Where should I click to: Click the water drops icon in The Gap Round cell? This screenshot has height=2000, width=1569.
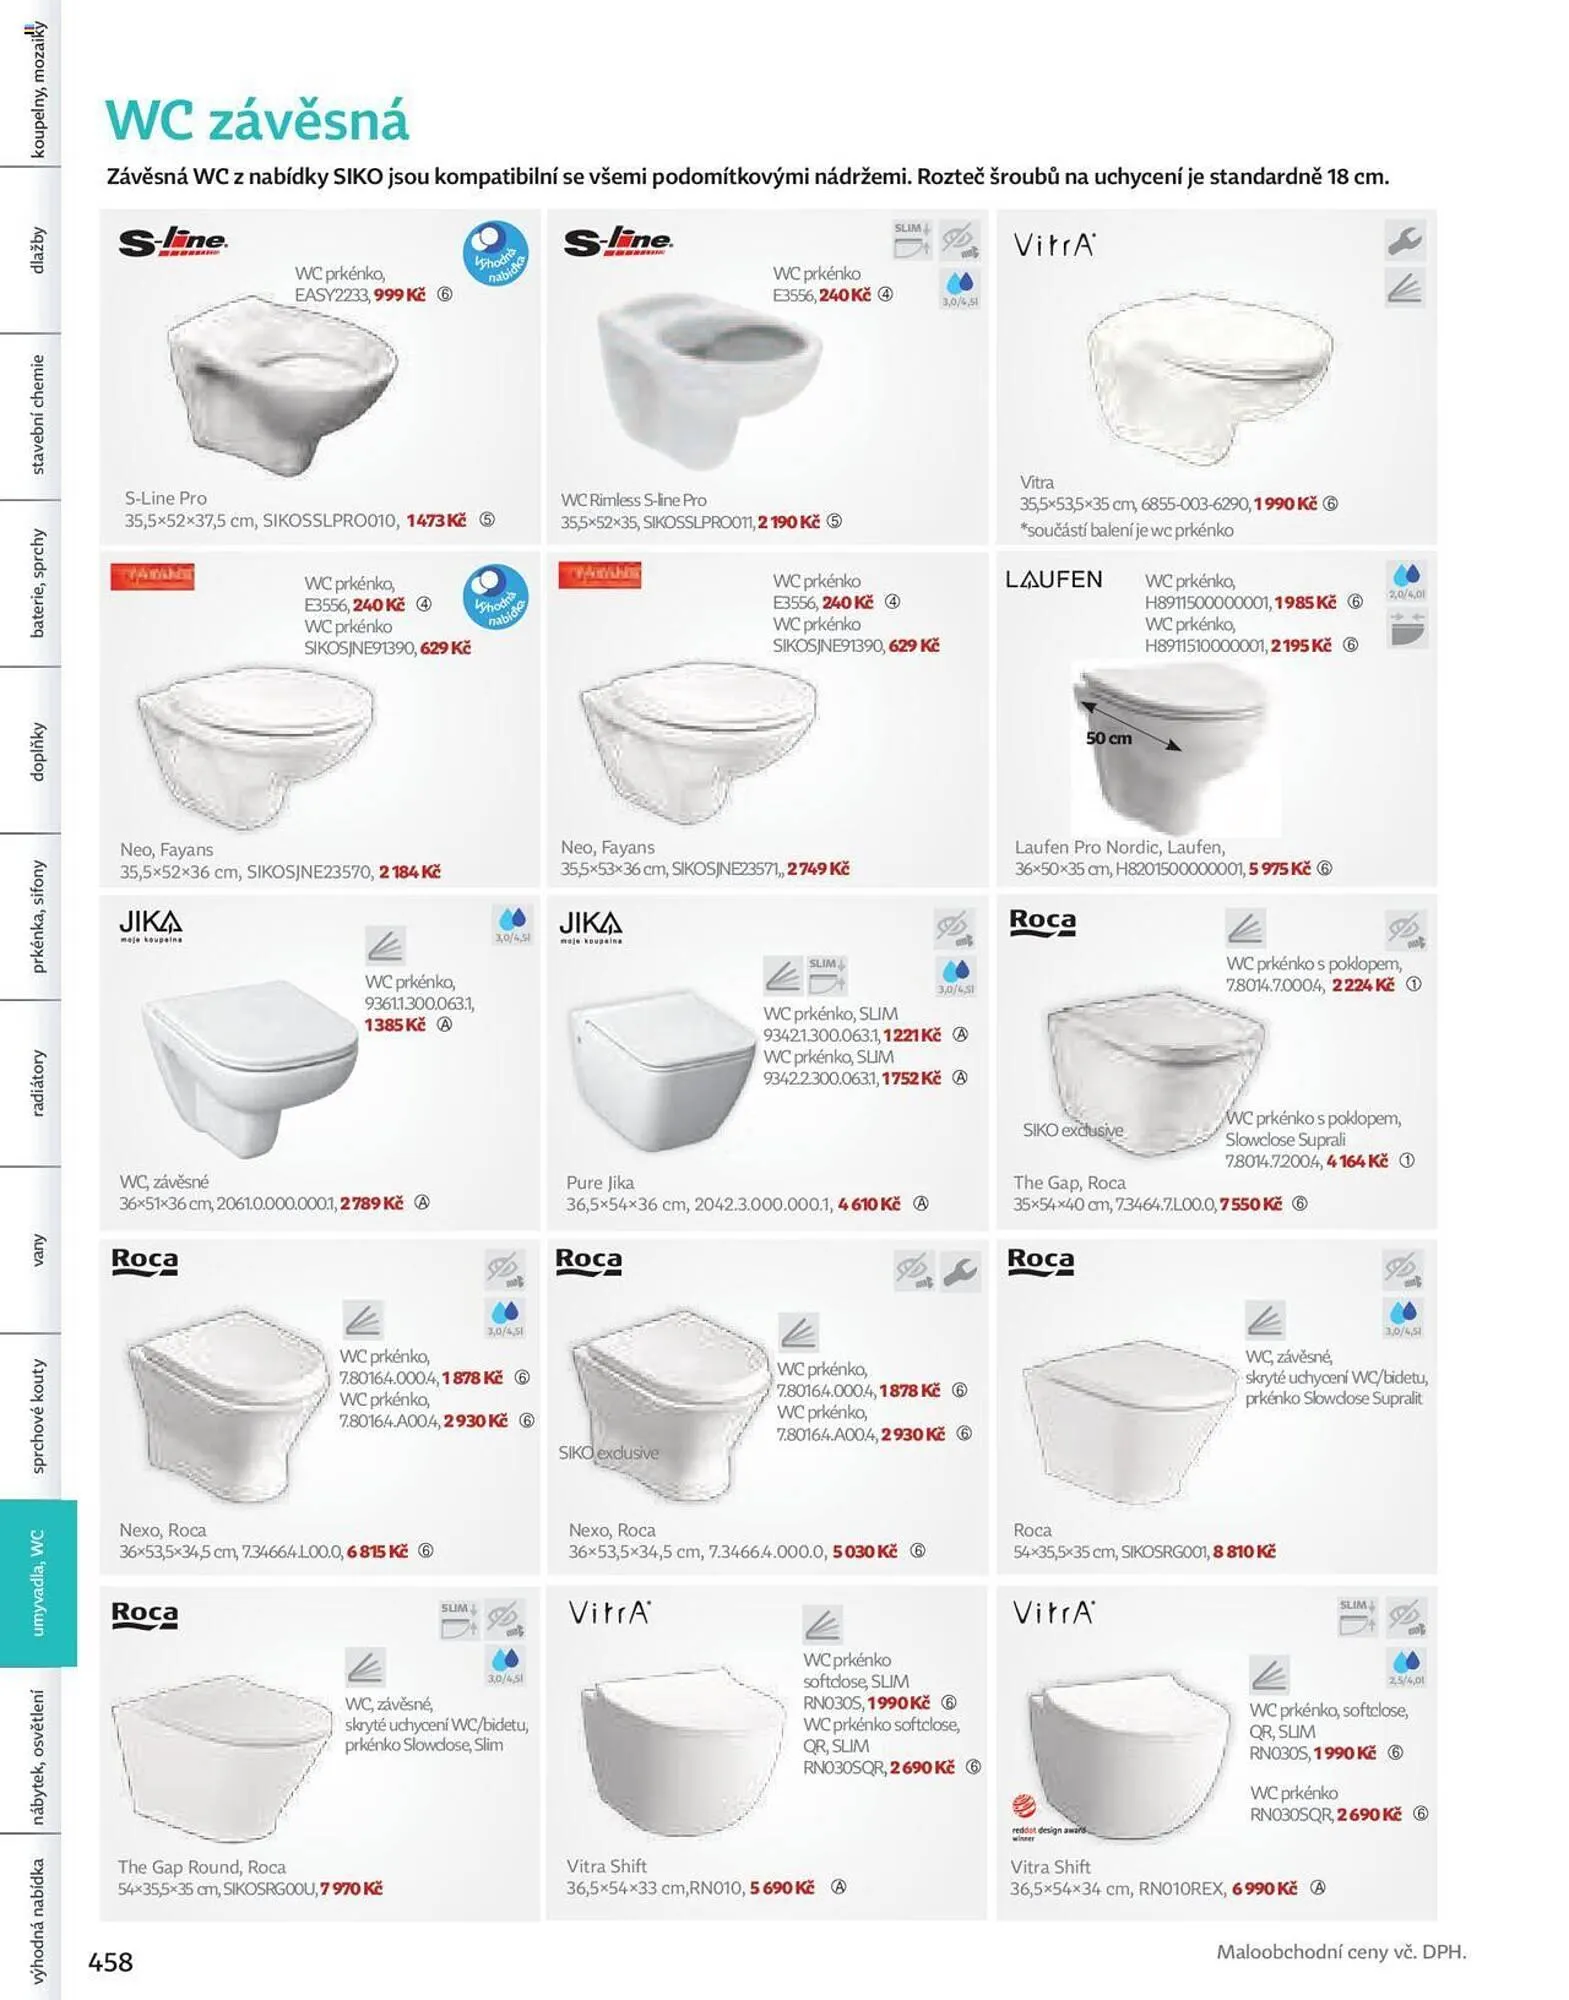(505, 1665)
